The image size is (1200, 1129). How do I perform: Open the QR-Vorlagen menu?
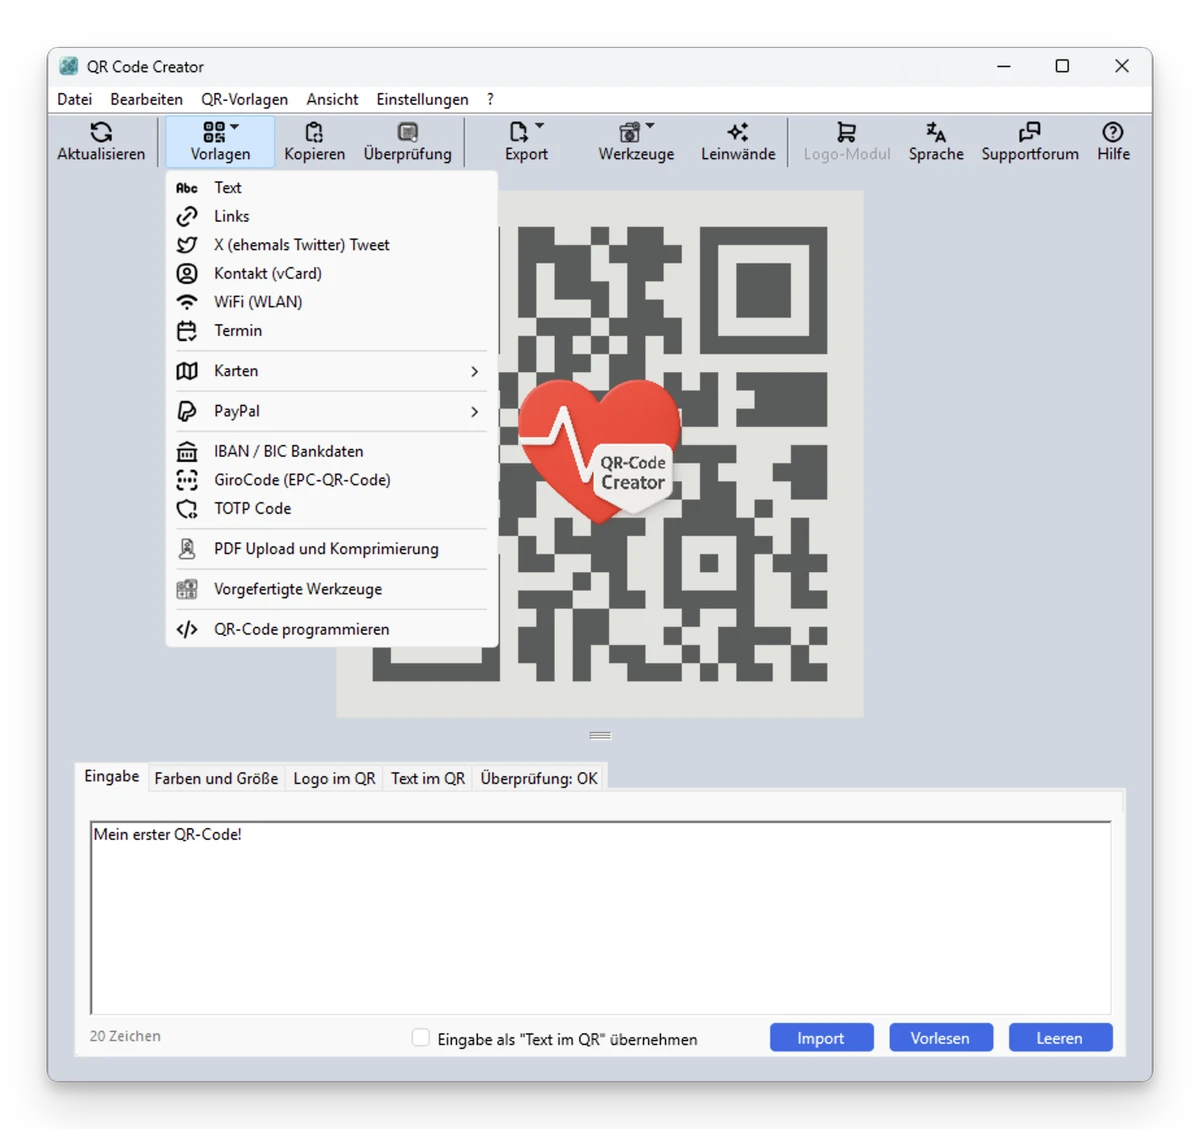pos(244,99)
